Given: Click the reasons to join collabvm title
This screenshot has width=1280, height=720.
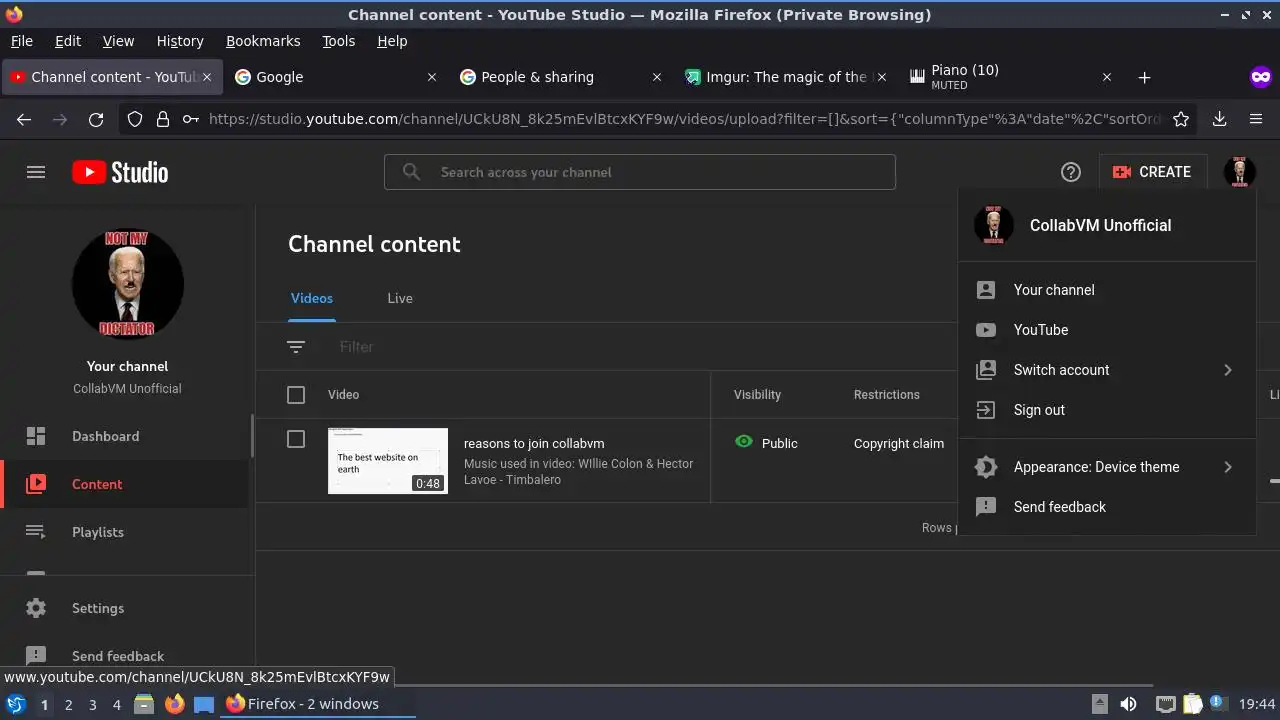Looking at the screenshot, I should (534, 443).
